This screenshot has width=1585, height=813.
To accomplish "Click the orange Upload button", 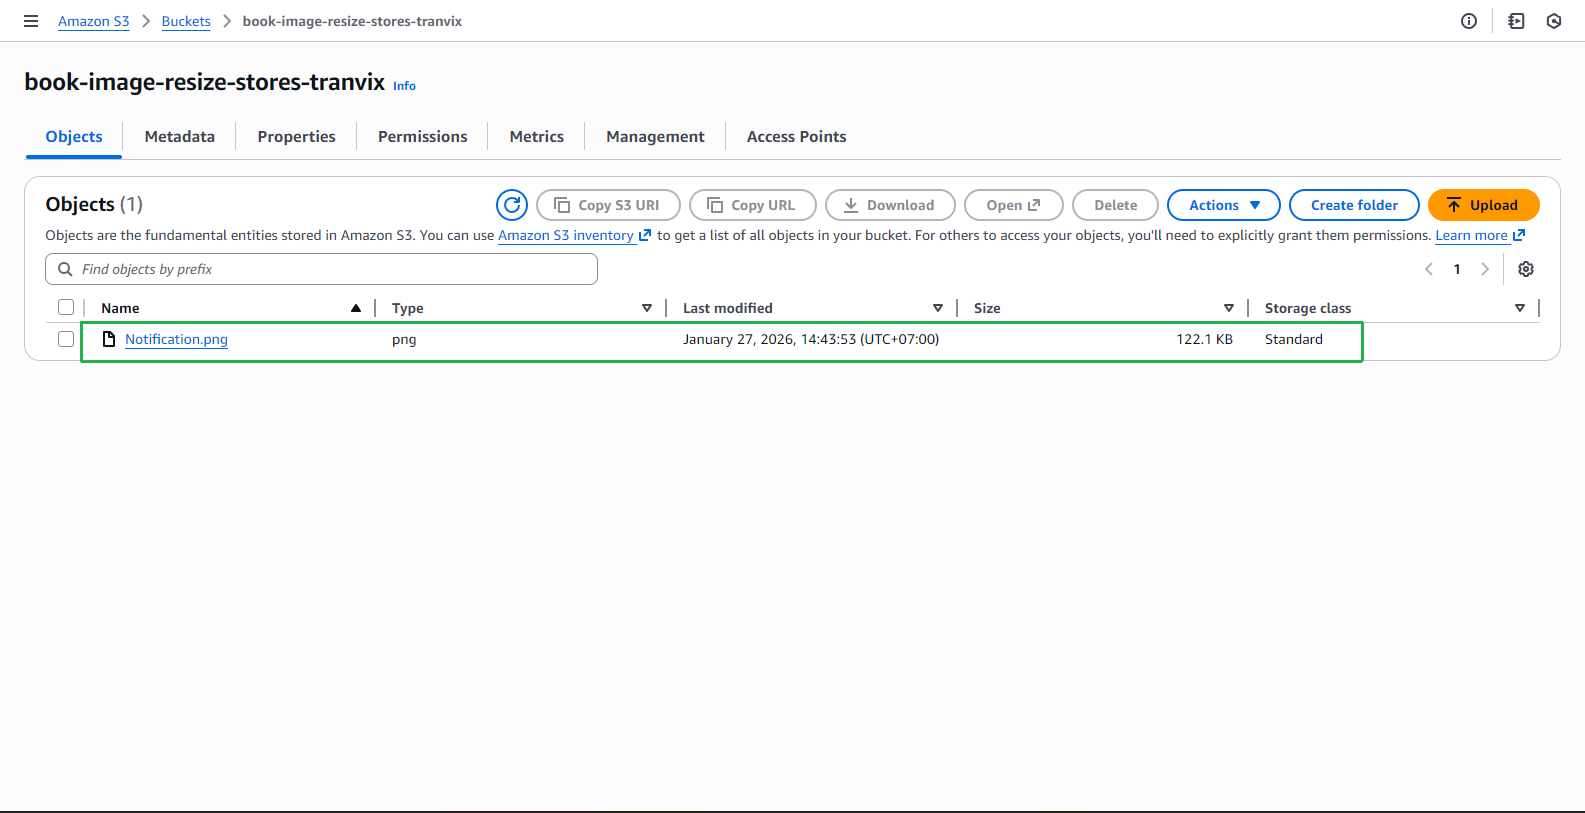I will click(x=1484, y=205).
